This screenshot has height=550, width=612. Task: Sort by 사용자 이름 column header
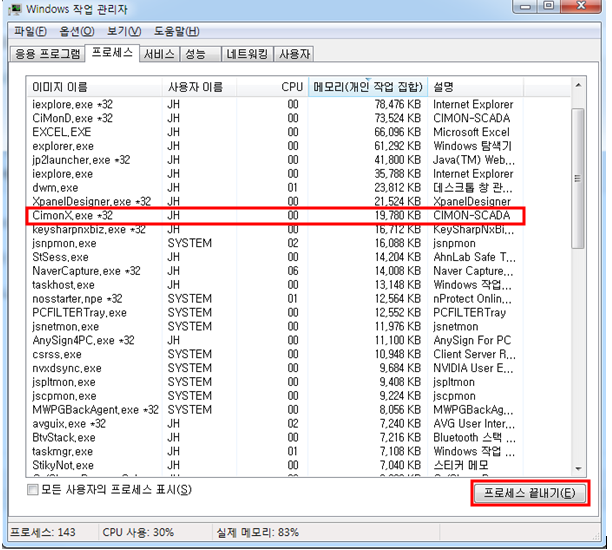(x=199, y=87)
